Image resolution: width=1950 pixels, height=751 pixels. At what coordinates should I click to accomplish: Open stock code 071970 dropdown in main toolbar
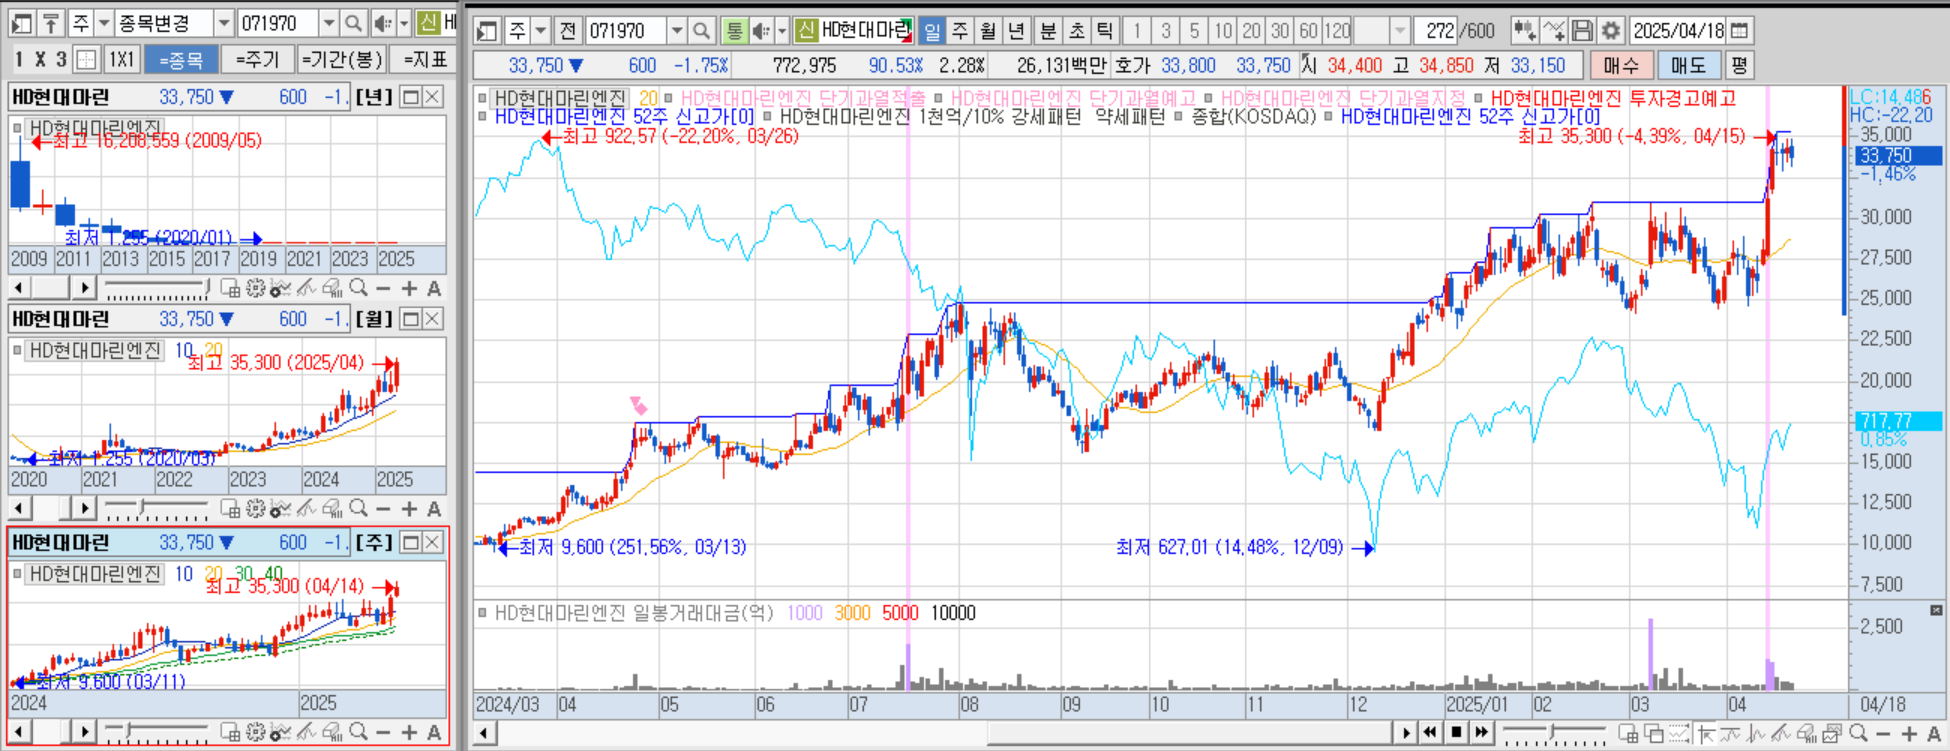click(676, 31)
